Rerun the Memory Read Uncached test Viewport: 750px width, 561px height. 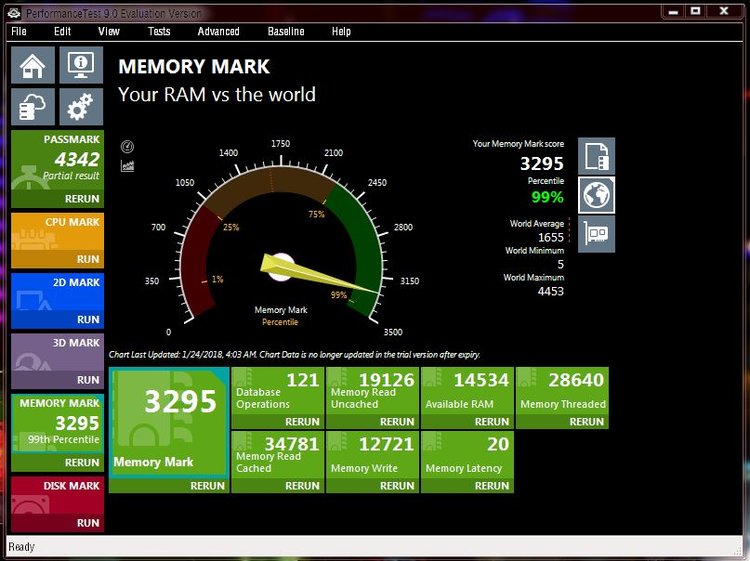[372, 421]
